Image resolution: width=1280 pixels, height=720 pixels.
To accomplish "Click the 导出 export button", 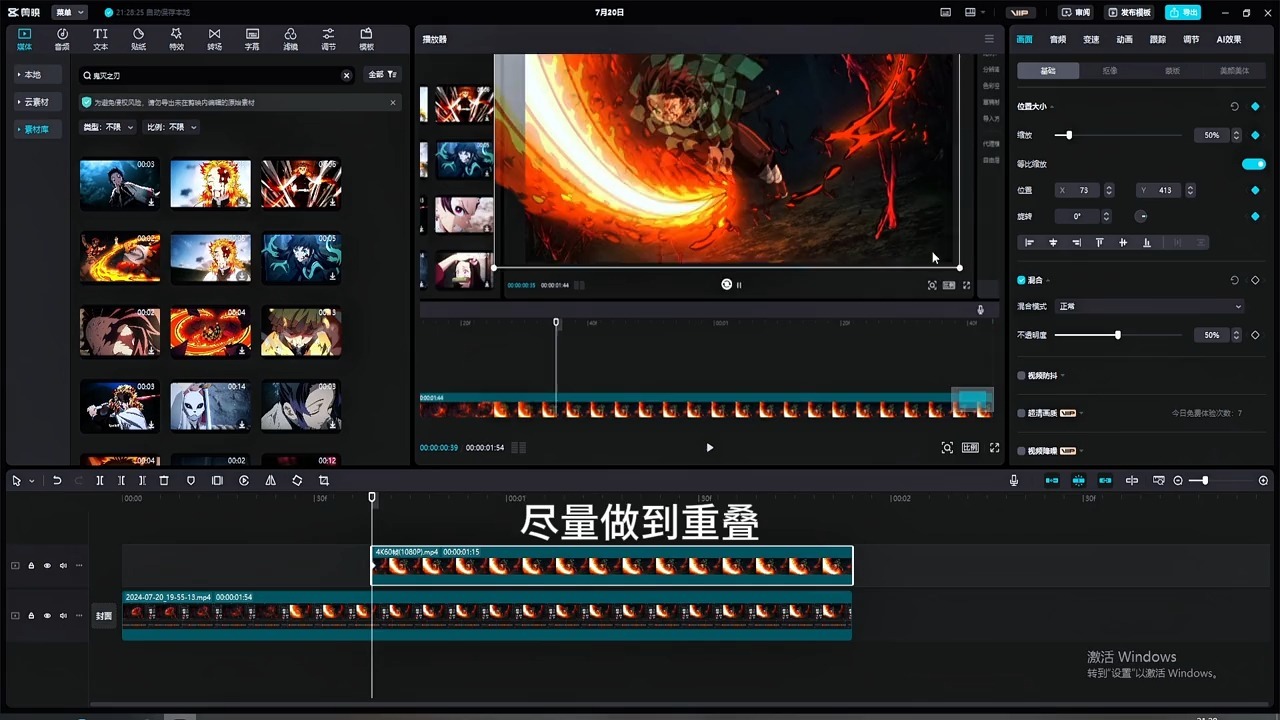I will coord(1183,12).
